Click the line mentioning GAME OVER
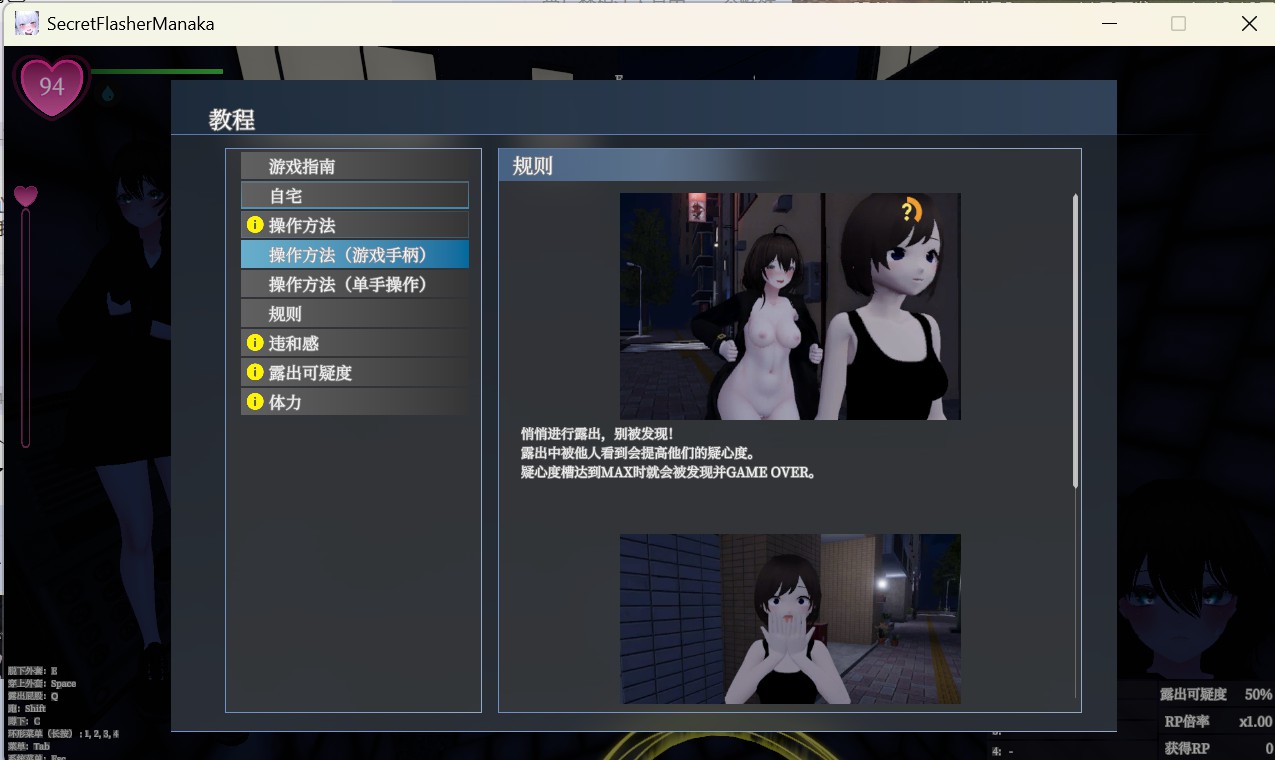1275x760 pixels. click(x=668, y=472)
